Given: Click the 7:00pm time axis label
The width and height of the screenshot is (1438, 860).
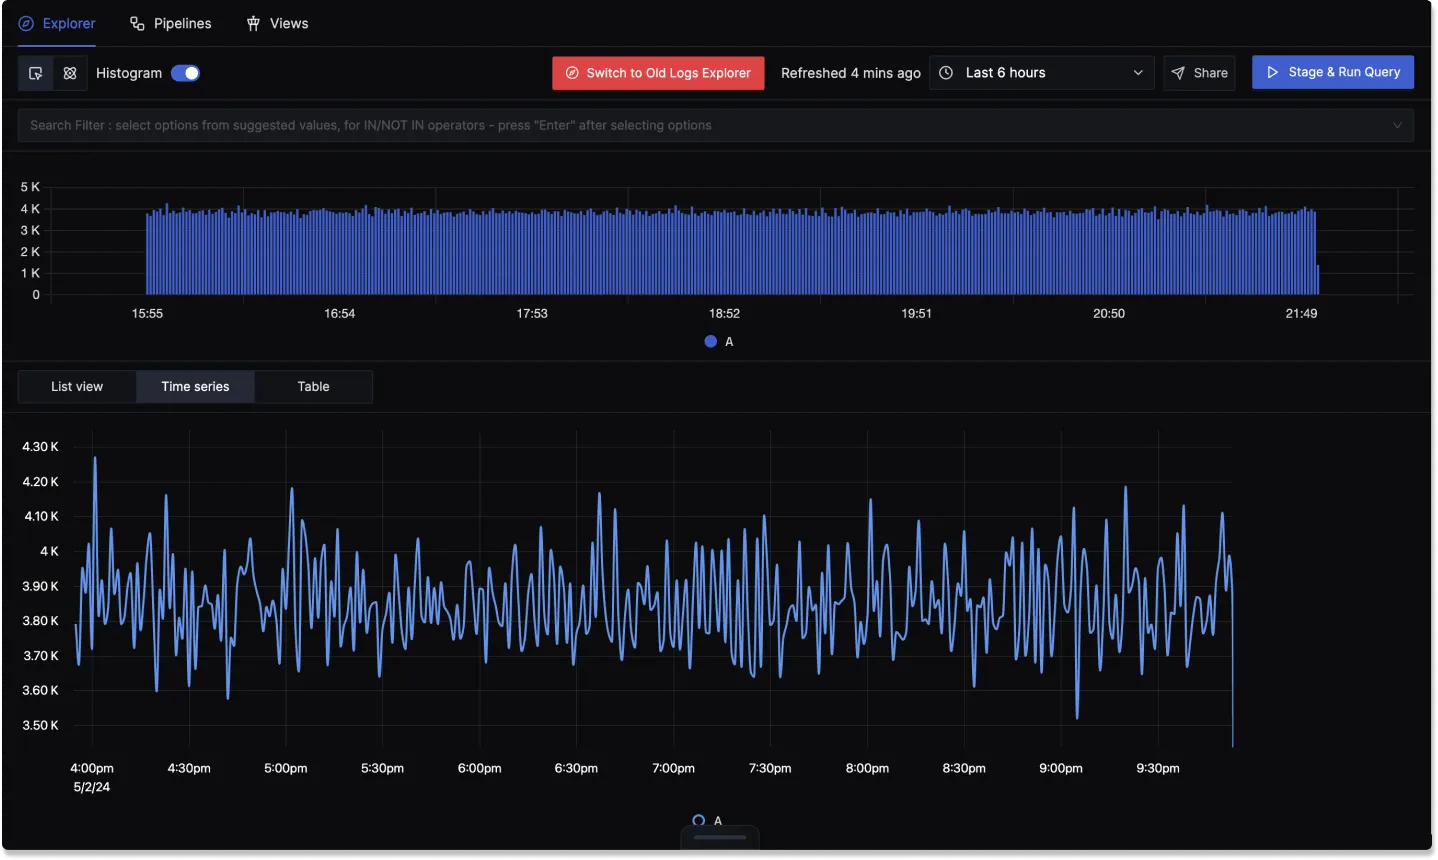Looking at the screenshot, I should pyautogui.click(x=673, y=769).
